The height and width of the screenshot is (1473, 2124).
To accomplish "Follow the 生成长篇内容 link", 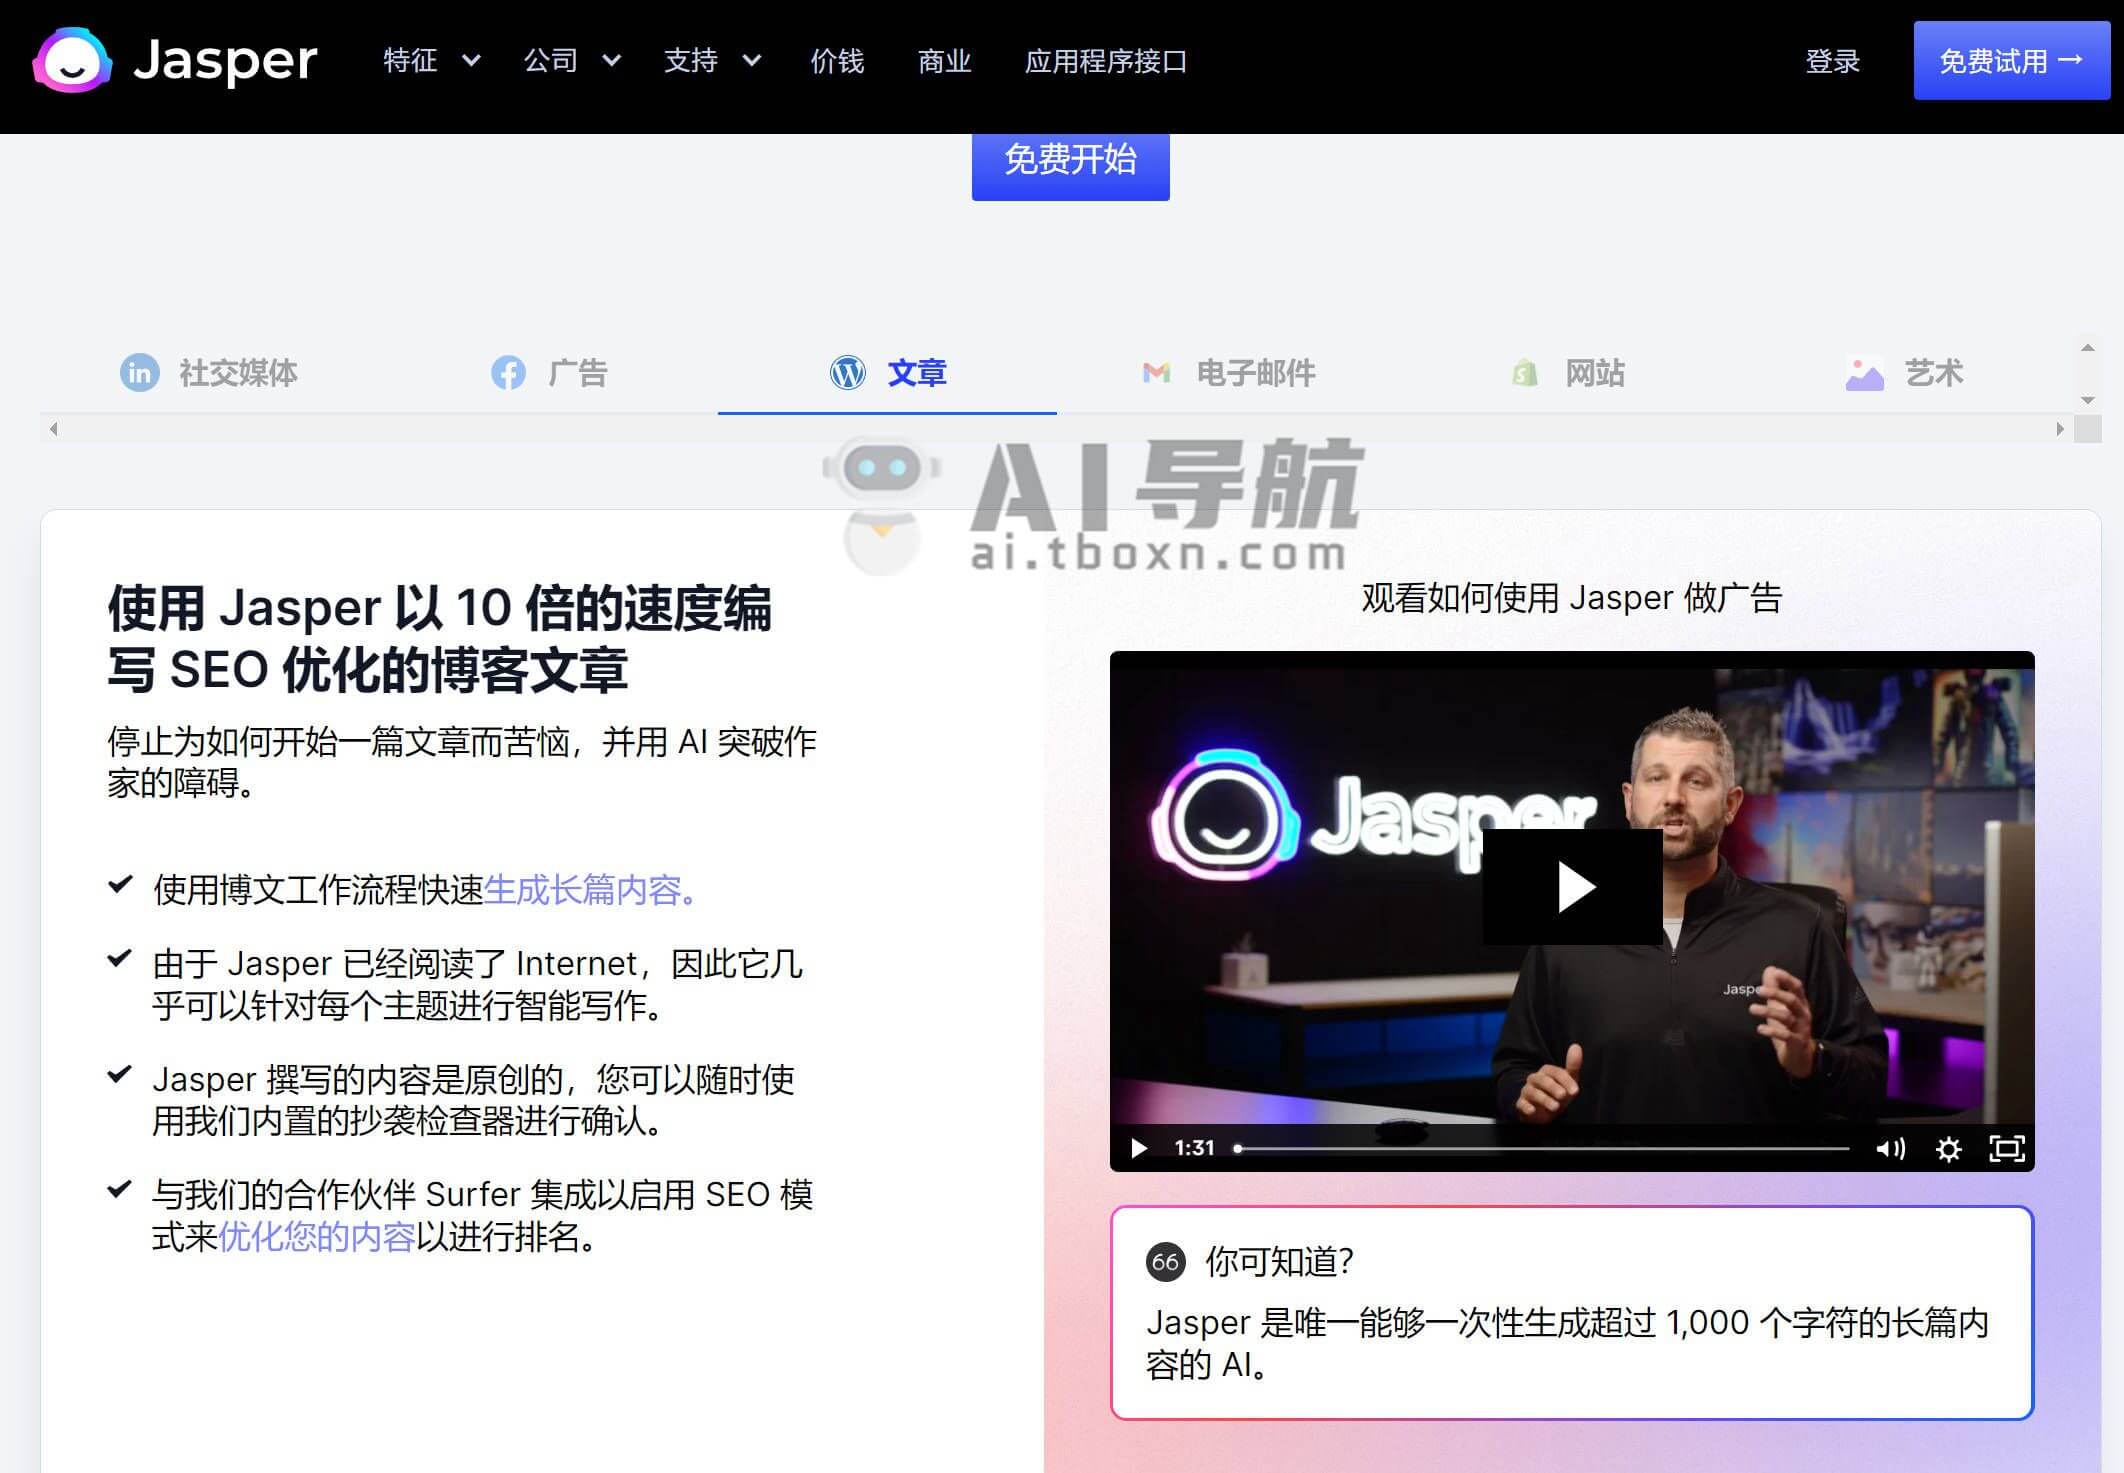I will (583, 889).
